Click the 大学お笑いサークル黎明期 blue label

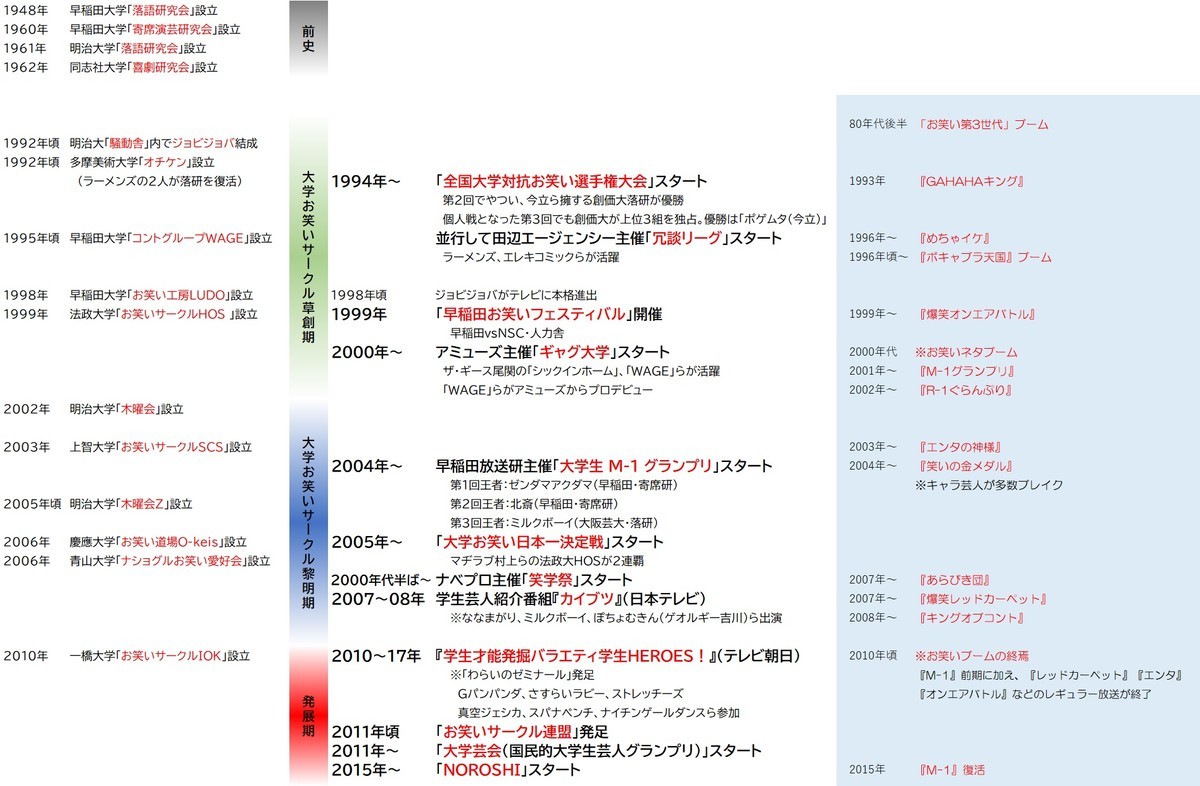[x=308, y=521]
